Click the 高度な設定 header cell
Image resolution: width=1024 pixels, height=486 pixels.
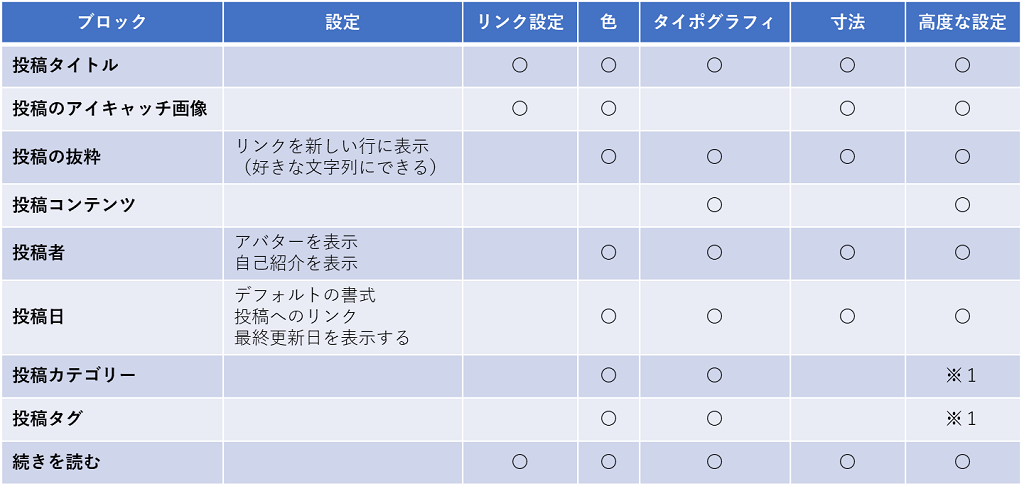coord(962,22)
